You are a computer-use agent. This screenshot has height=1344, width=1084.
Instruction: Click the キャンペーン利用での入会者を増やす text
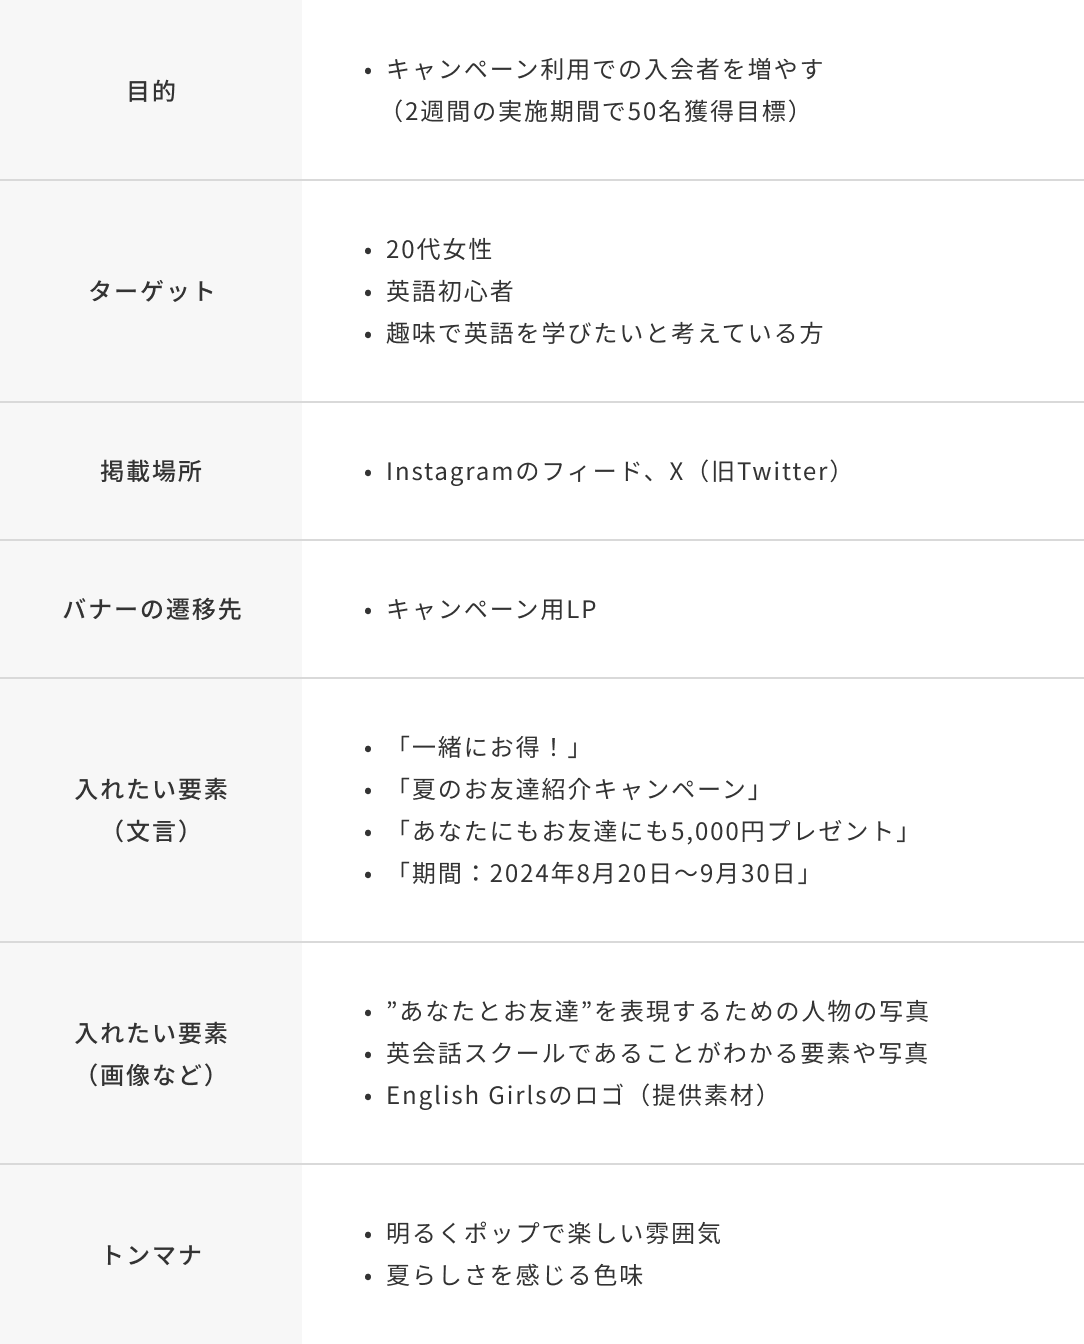[x=604, y=69]
